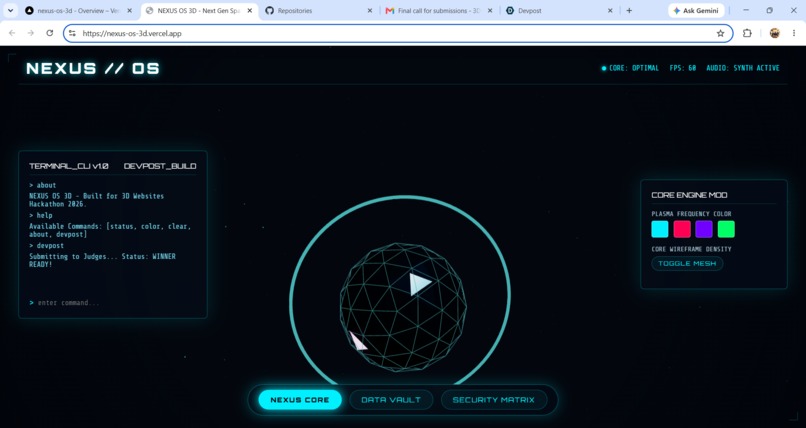This screenshot has width=806, height=428.
Task: Click the DEVPOST_BUILD label
Action: [x=160, y=166]
